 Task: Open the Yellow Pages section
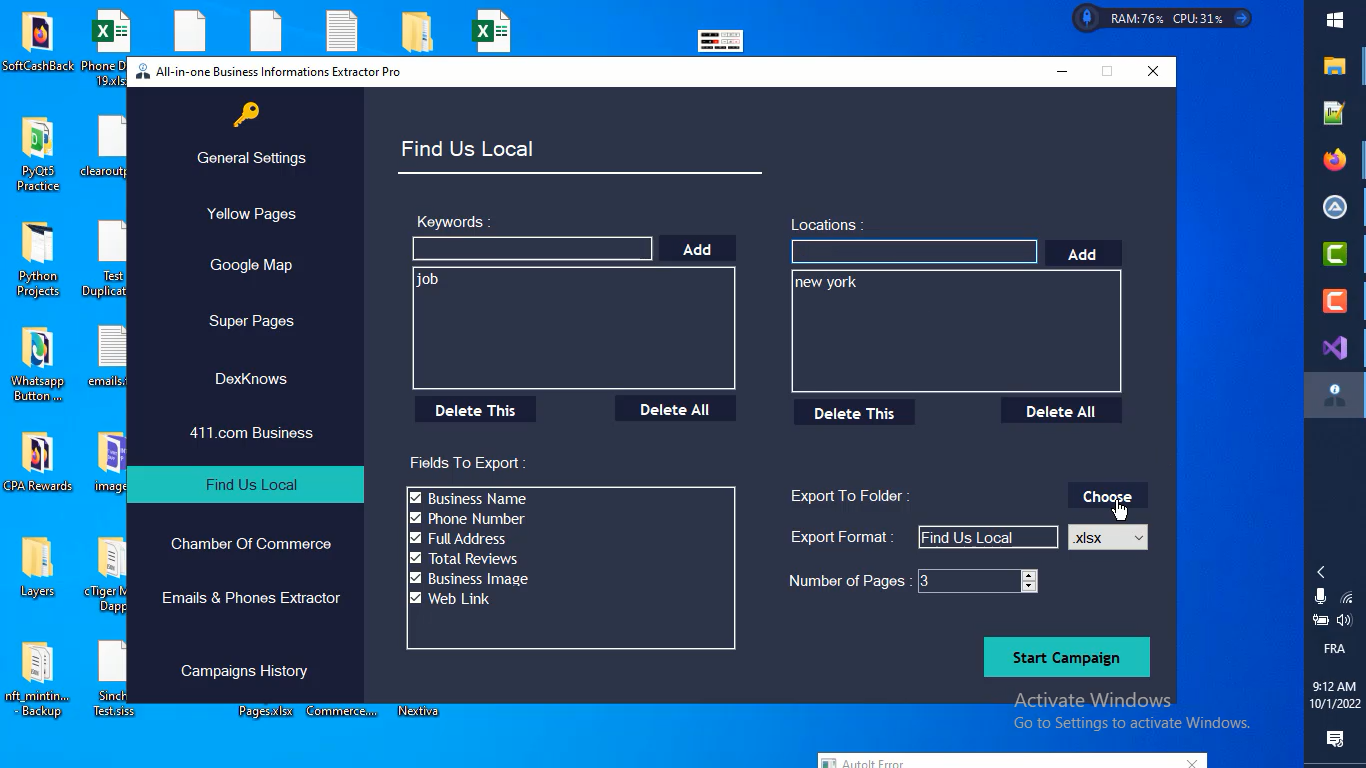(x=251, y=214)
